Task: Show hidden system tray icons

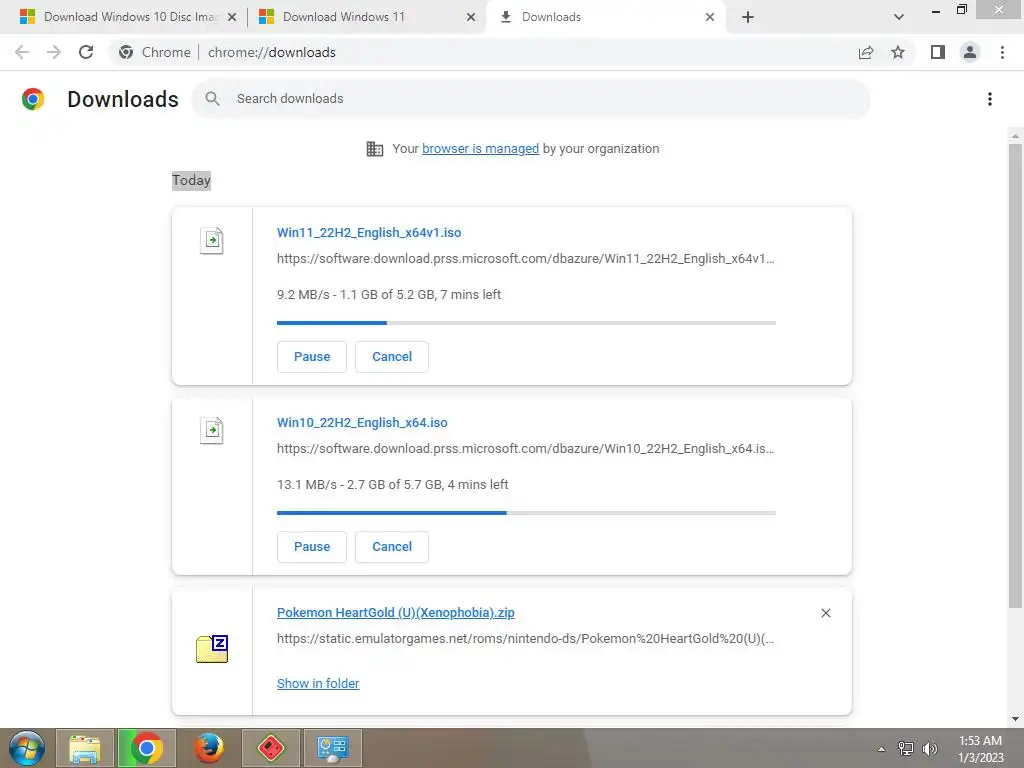Action: click(881, 749)
